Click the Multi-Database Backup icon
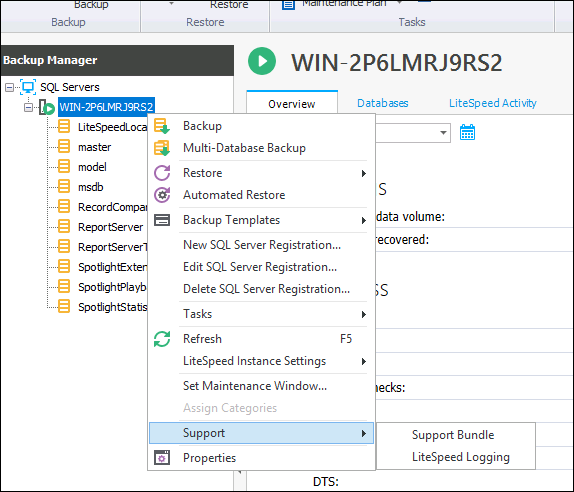Viewport: 574px width, 492px height. pyautogui.click(x=162, y=148)
